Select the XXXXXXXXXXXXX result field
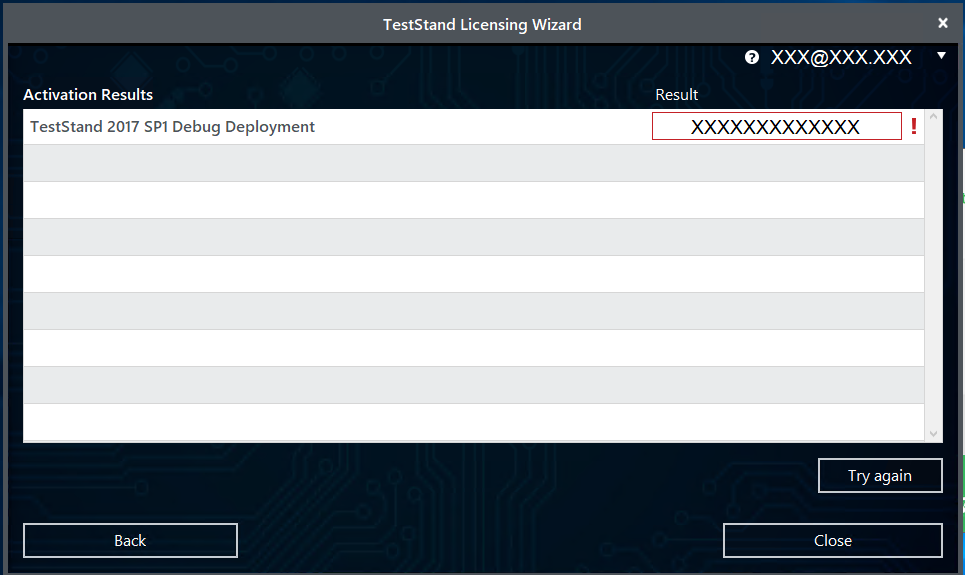 [777, 126]
